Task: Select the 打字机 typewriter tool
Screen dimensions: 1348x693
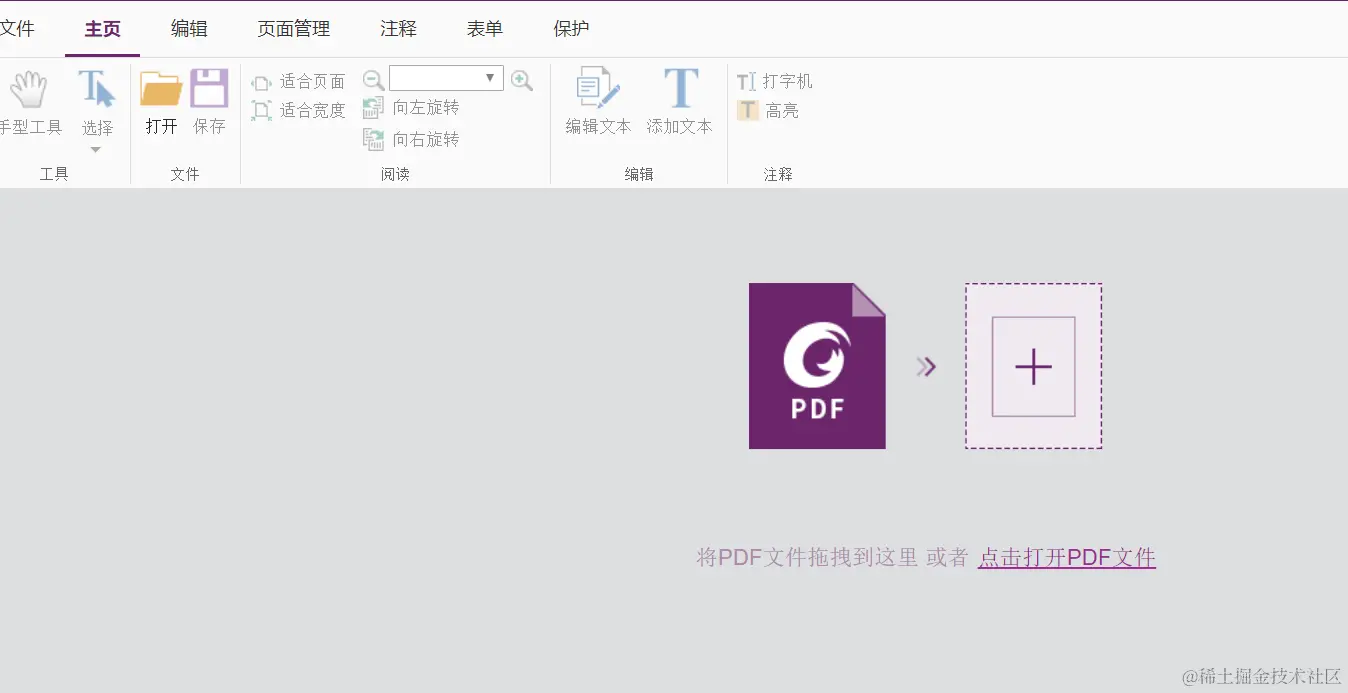Action: point(775,82)
